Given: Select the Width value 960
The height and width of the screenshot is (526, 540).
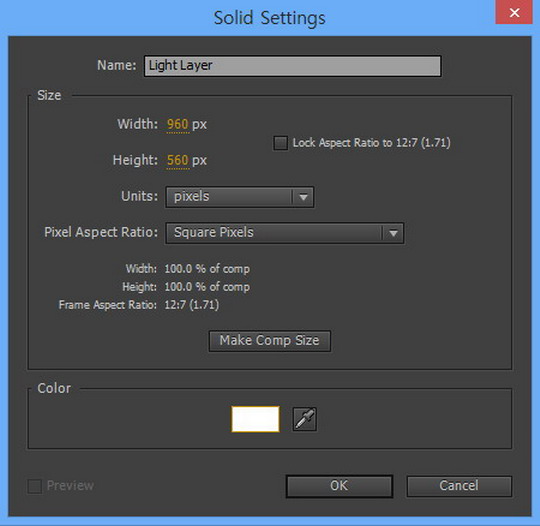Looking at the screenshot, I should [x=177, y=124].
